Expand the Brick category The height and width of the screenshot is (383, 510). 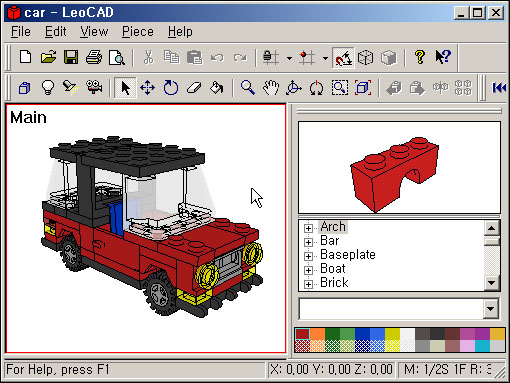click(308, 284)
